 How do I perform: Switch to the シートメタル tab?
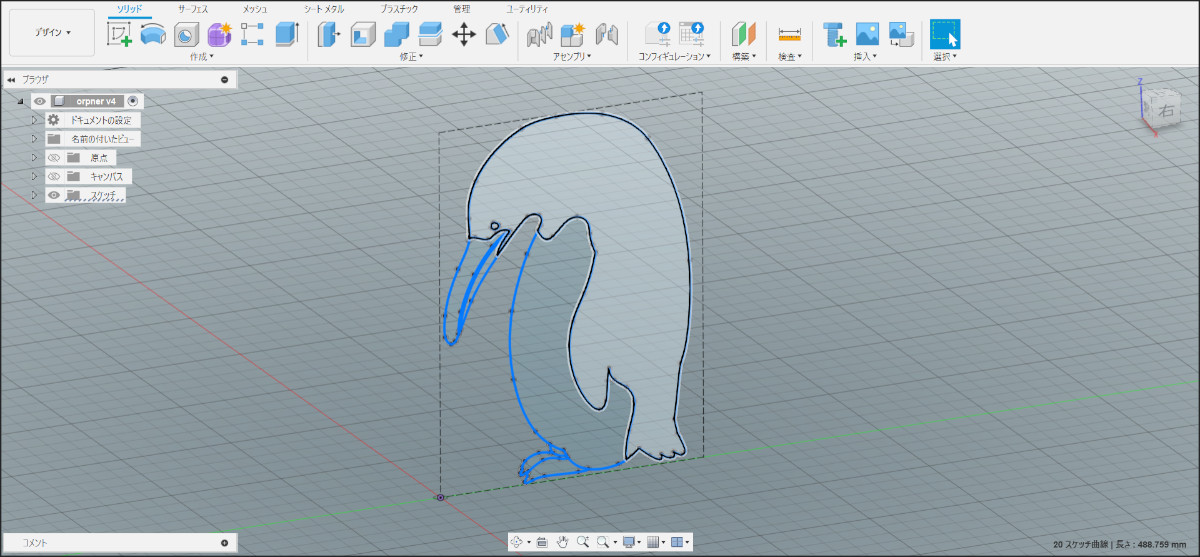[324, 9]
